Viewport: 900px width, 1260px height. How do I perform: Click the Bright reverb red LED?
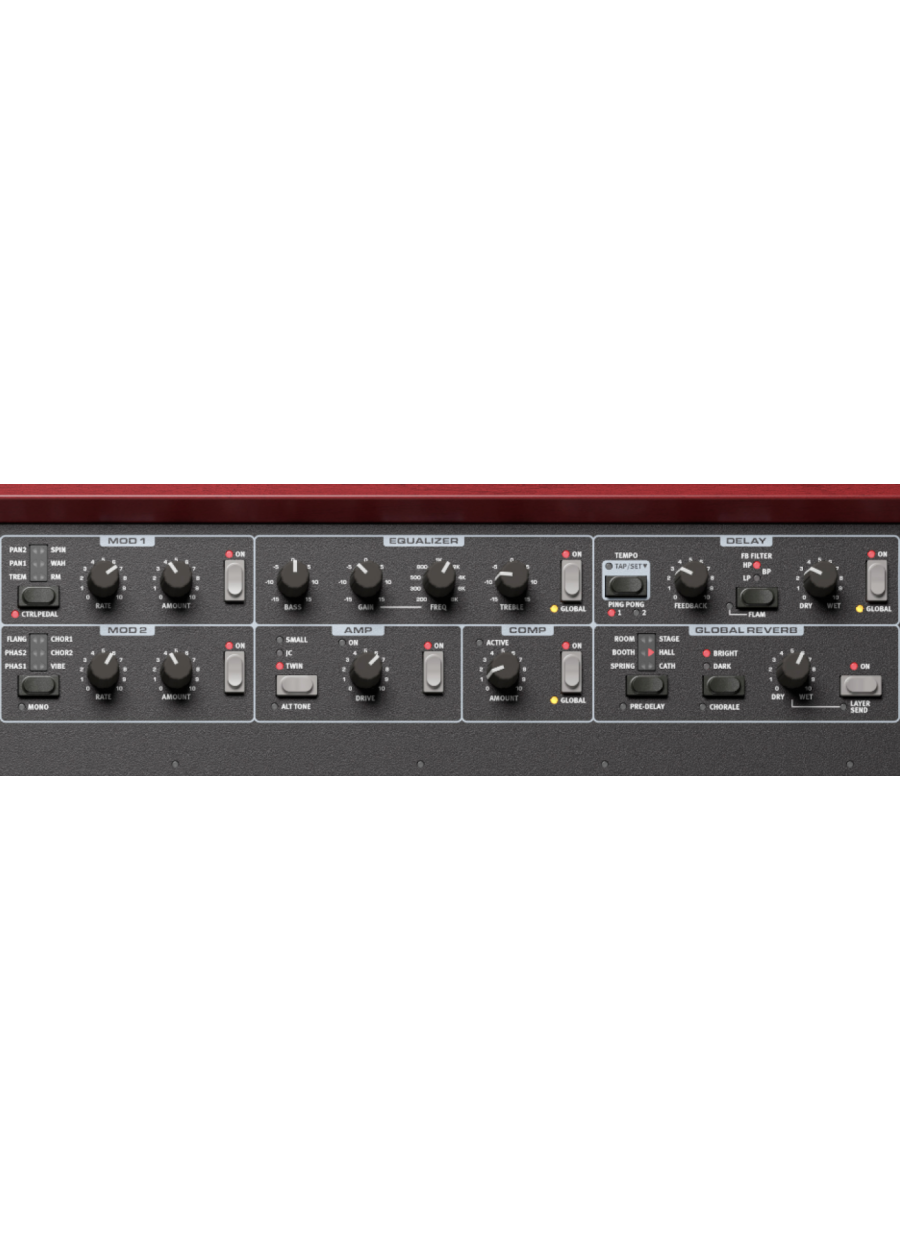pyautogui.click(x=706, y=653)
